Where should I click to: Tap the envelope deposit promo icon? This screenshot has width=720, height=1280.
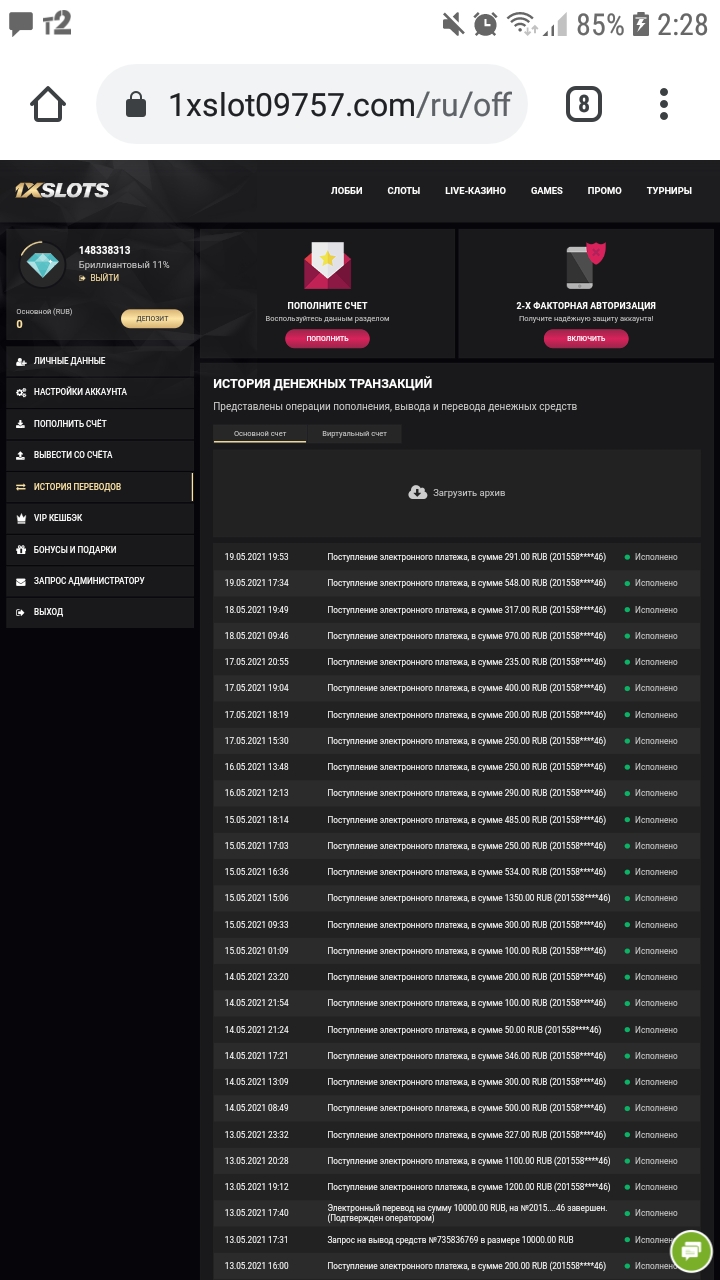327,265
